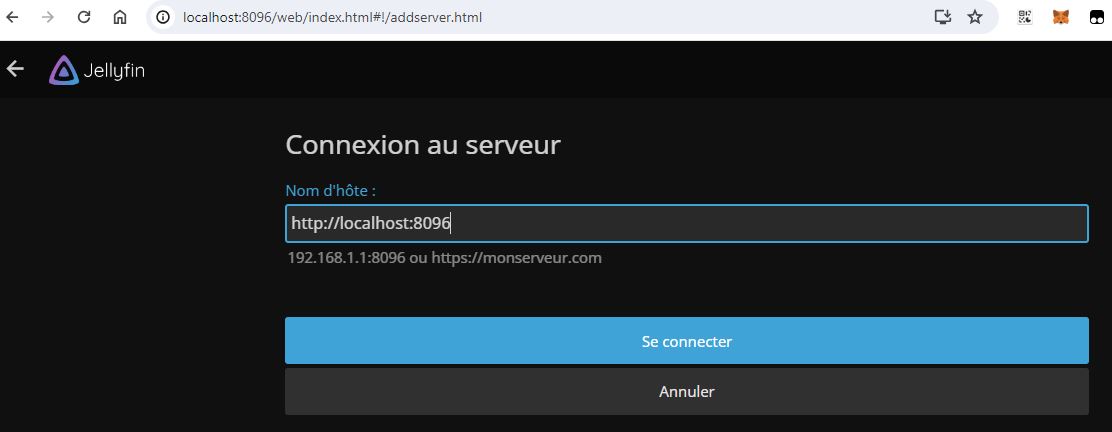Click the Tampermonkey extension icon
The height and width of the screenshot is (432, 1112).
coord(1096,17)
